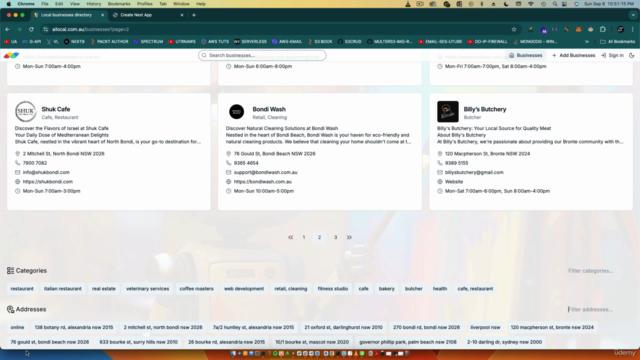The height and width of the screenshot is (360, 640).
Task: Click the Bondi Wash title
Action: pyautogui.click(x=269, y=109)
